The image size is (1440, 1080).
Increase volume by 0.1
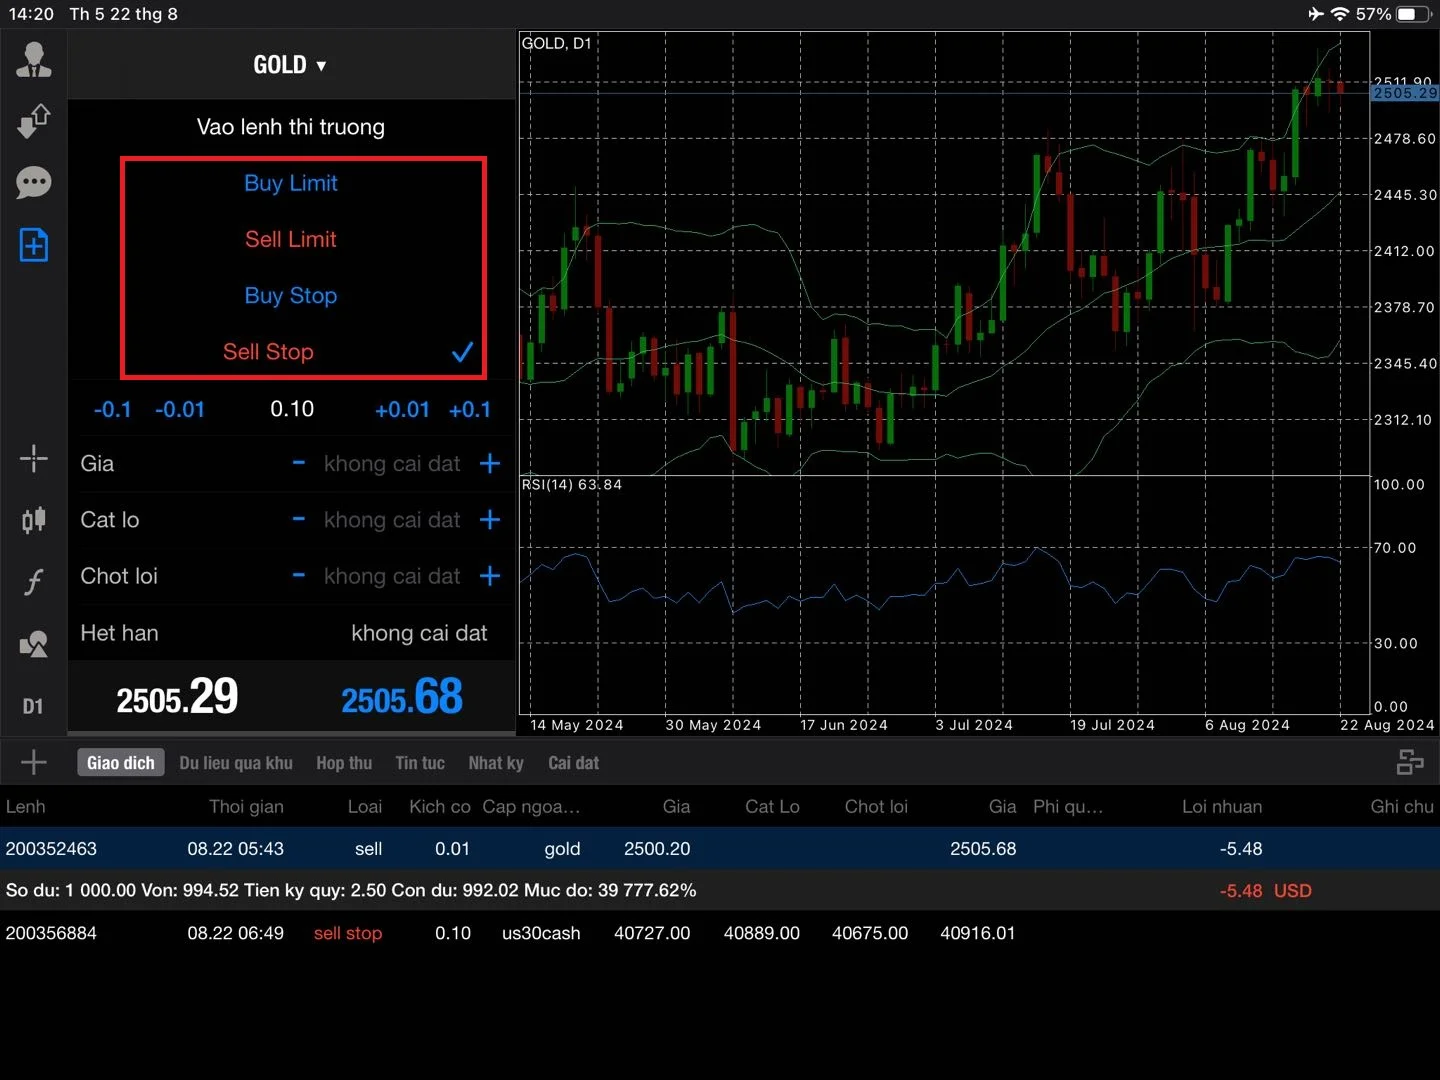[x=470, y=410]
